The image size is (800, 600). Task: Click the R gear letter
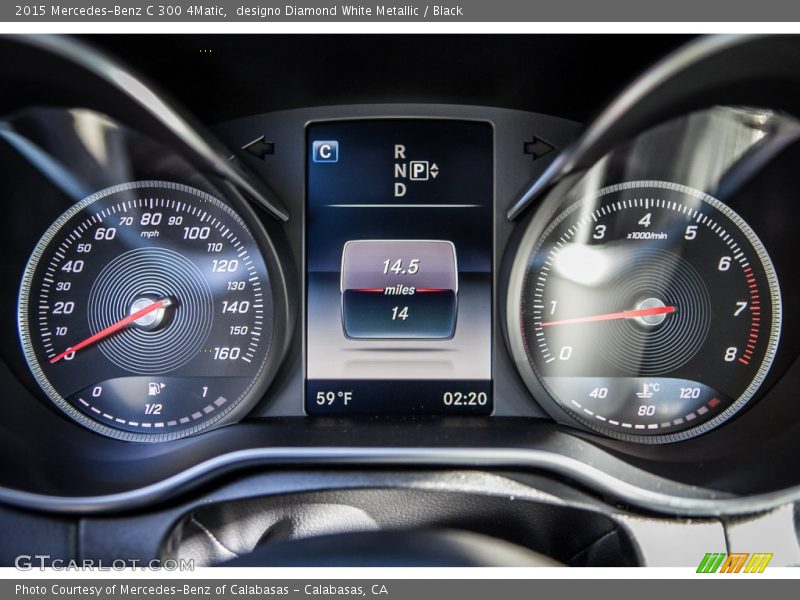tap(399, 152)
